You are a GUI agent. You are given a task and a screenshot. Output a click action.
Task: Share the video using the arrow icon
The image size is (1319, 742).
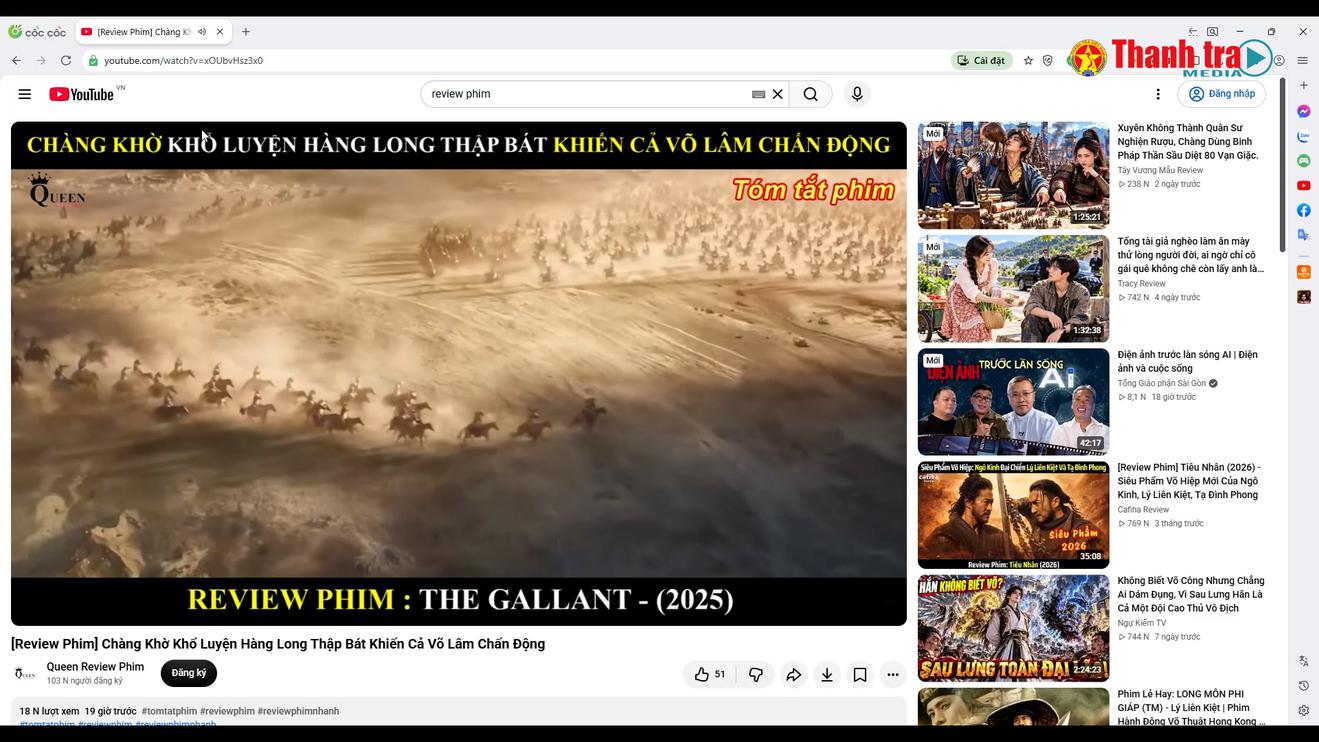[x=793, y=675]
